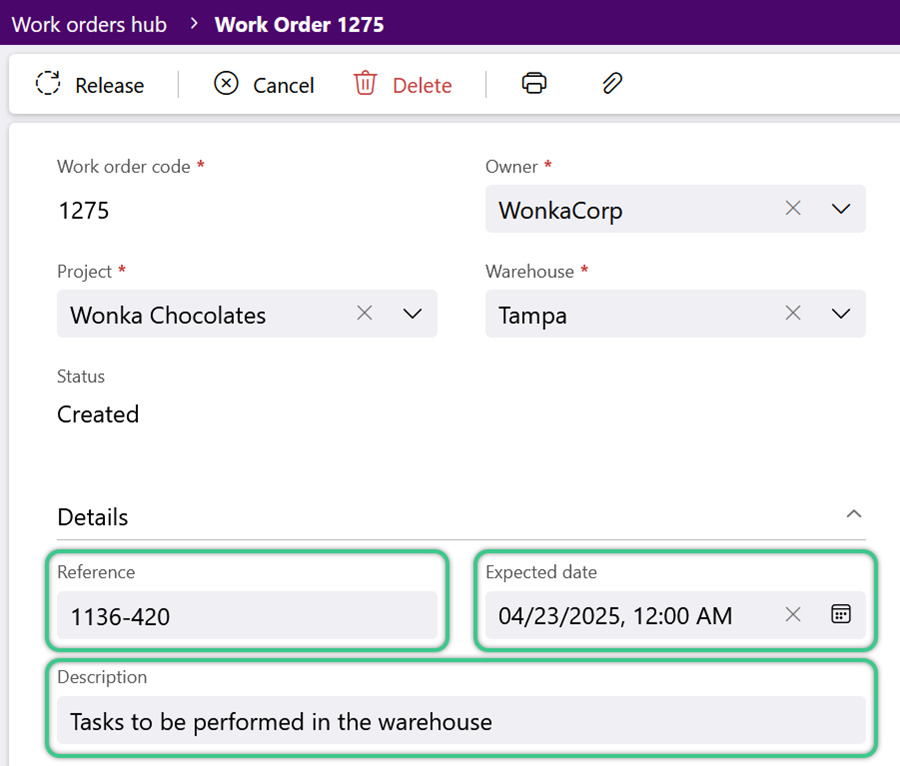The height and width of the screenshot is (766, 900).
Task: Click into the Description text field
Action: tap(461, 721)
